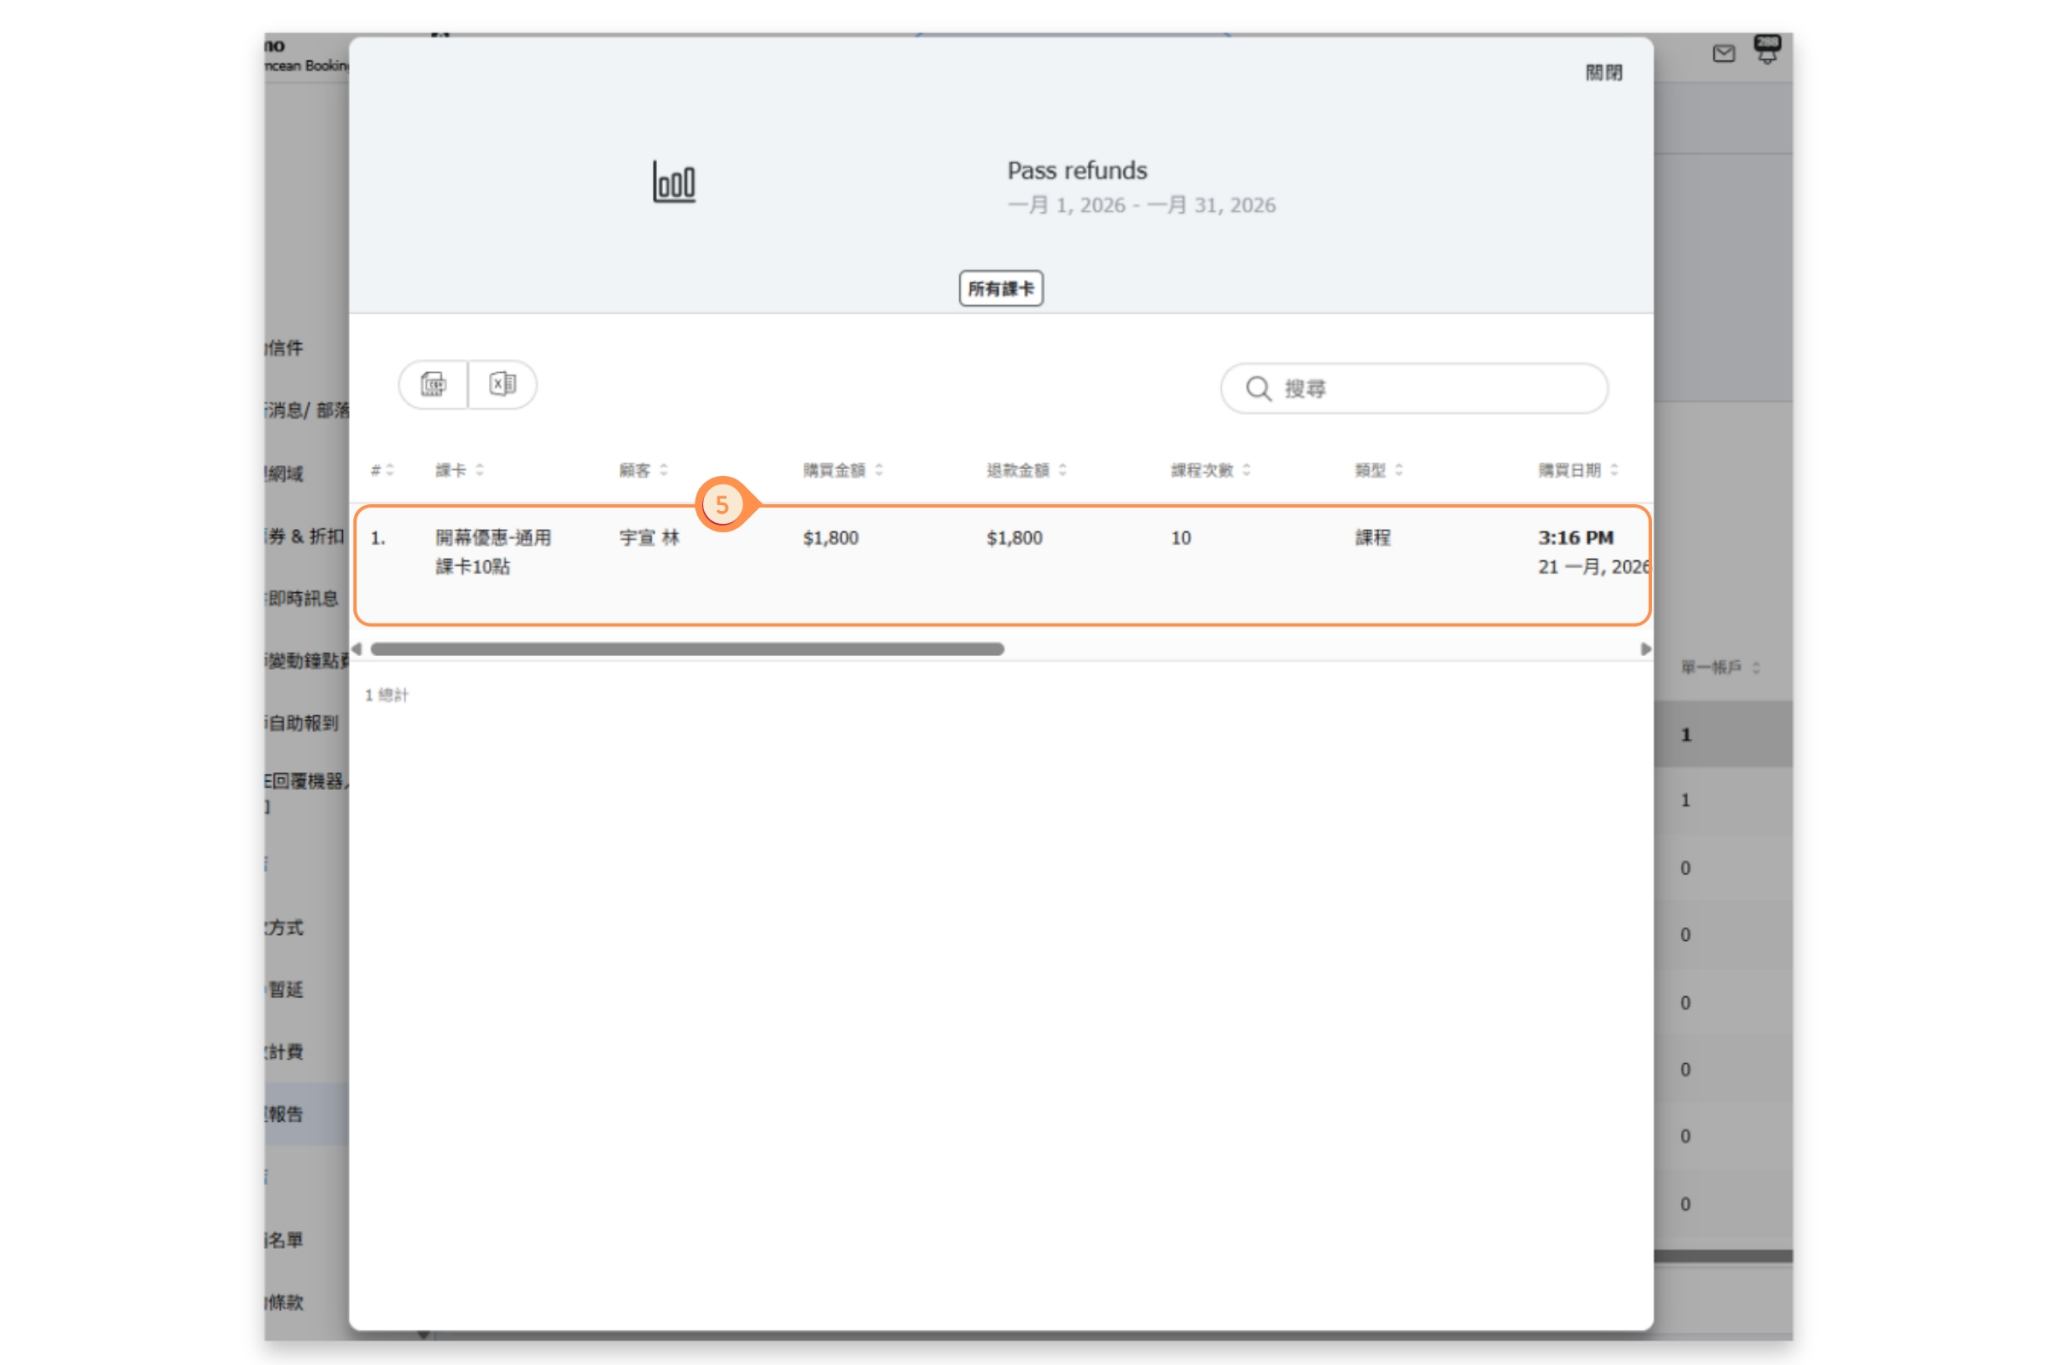Click the right arrow of the horizontal scrollbar
Image resolution: width=2048 pixels, height=1365 pixels.
coord(1645,649)
